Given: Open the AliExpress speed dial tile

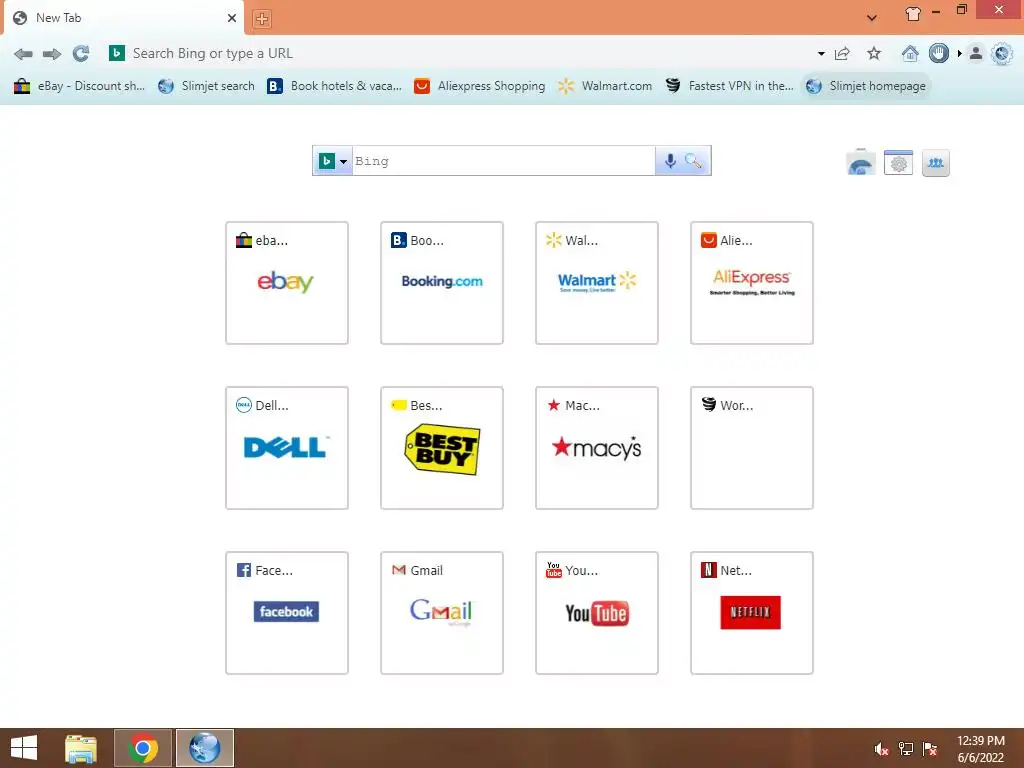Looking at the screenshot, I should click(752, 283).
